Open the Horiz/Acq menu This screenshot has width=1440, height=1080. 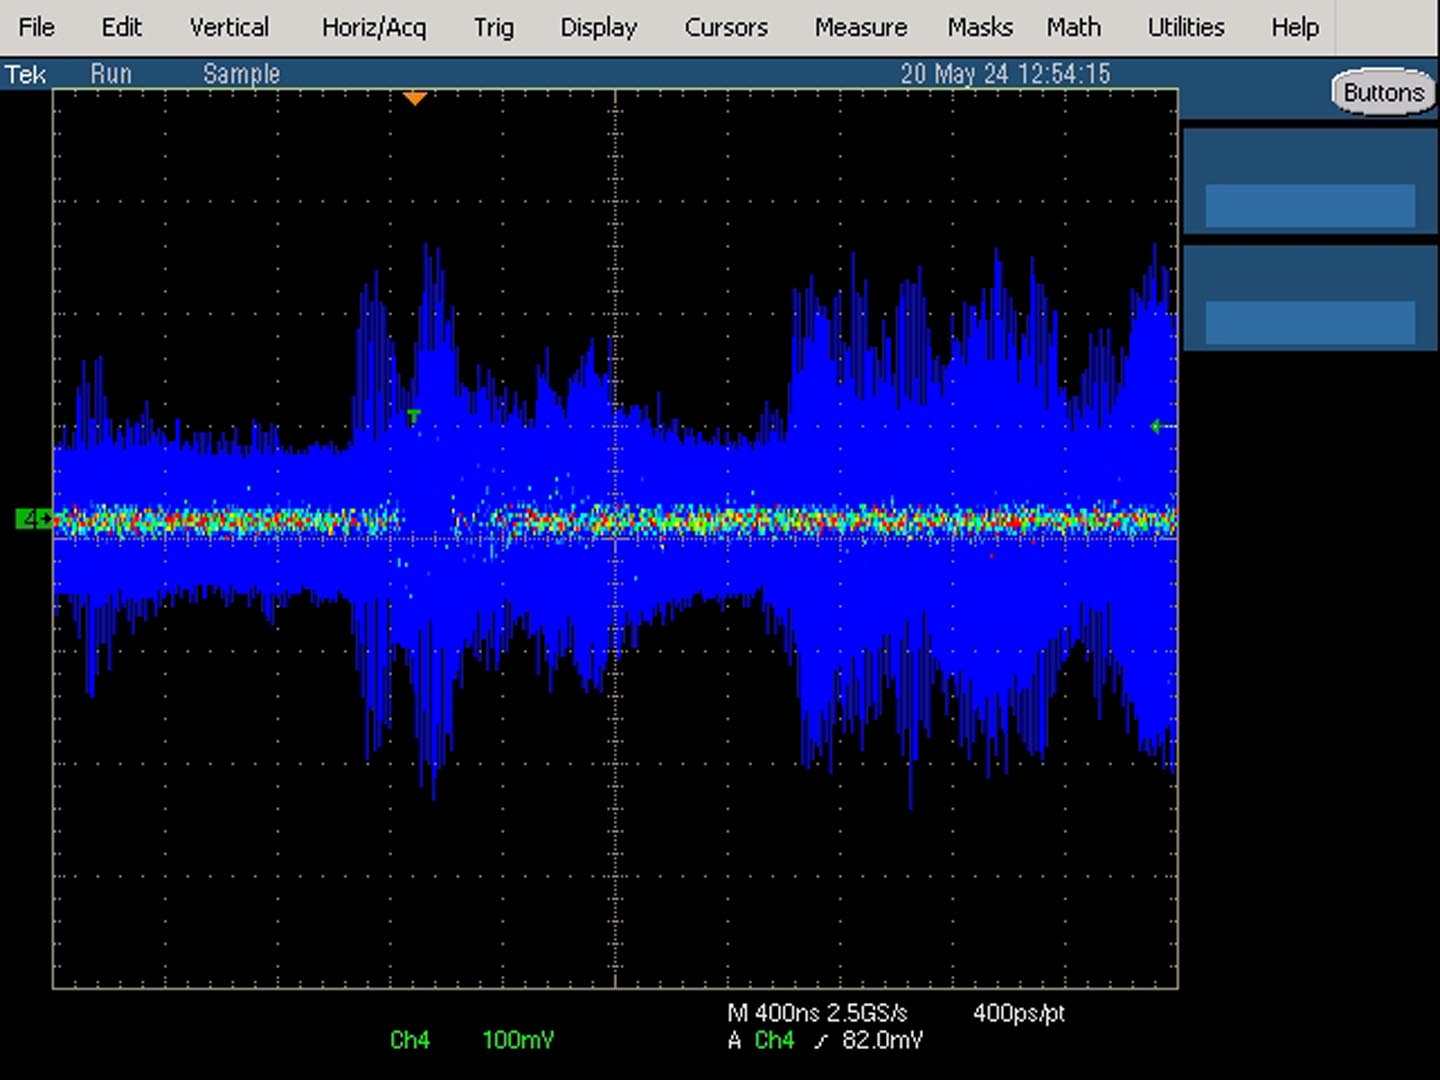point(374,27)
